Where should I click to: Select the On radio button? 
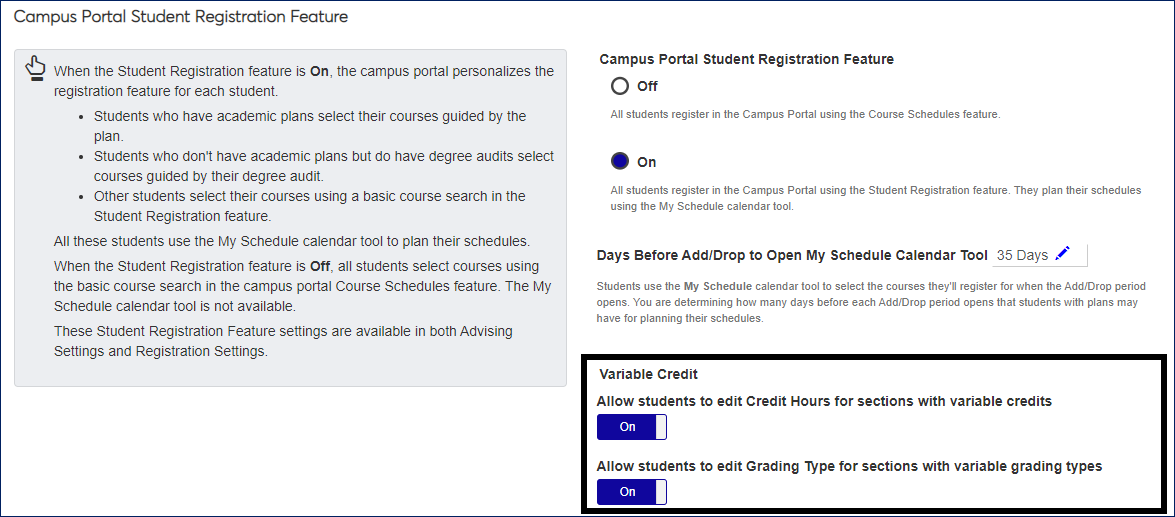coord(620,161)
